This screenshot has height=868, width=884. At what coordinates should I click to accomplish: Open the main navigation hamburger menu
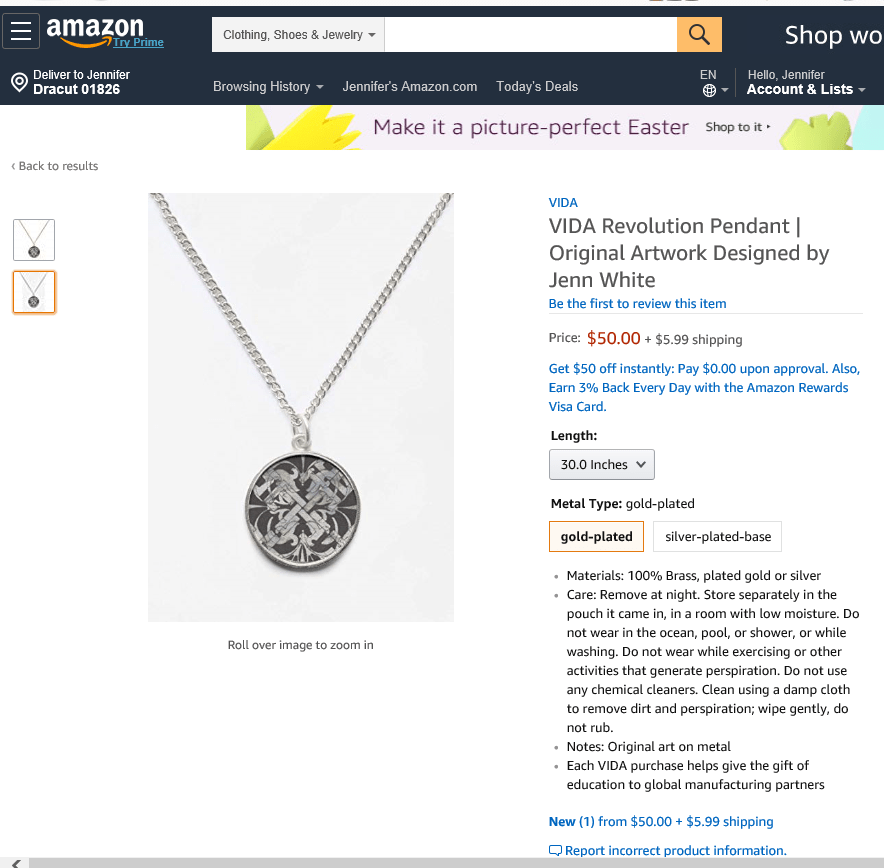click(20, 30)
